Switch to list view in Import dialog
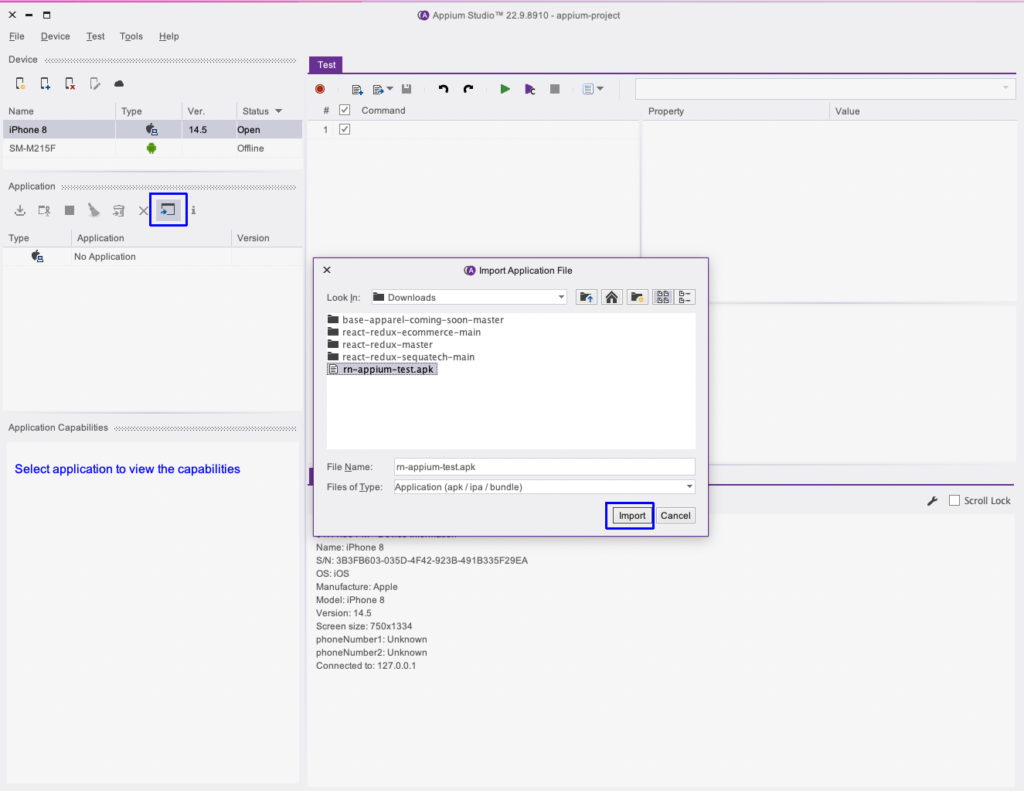The image size is (1024, 791). (663, 297)
